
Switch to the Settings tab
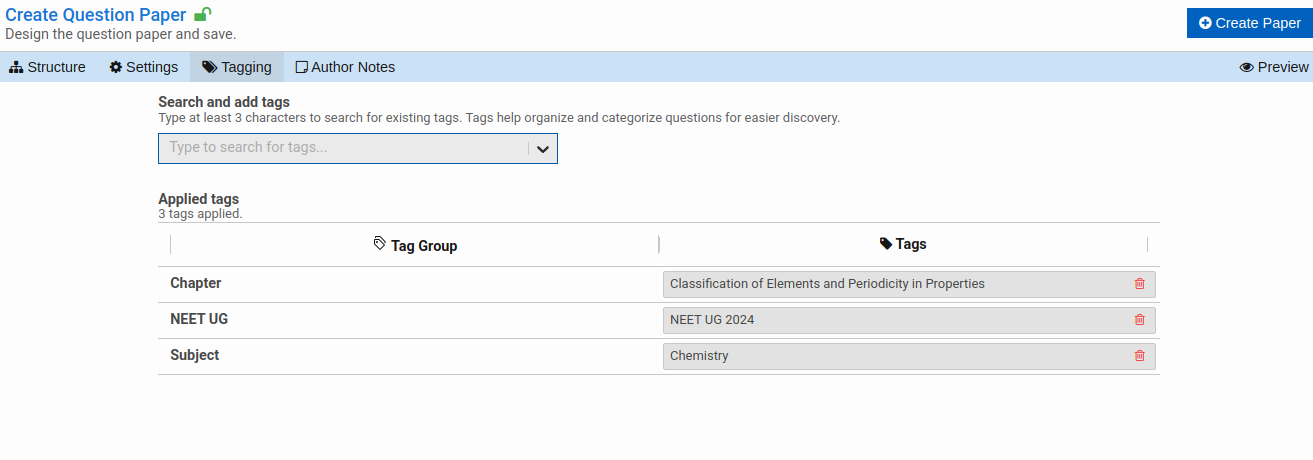(x=144, y=67)
